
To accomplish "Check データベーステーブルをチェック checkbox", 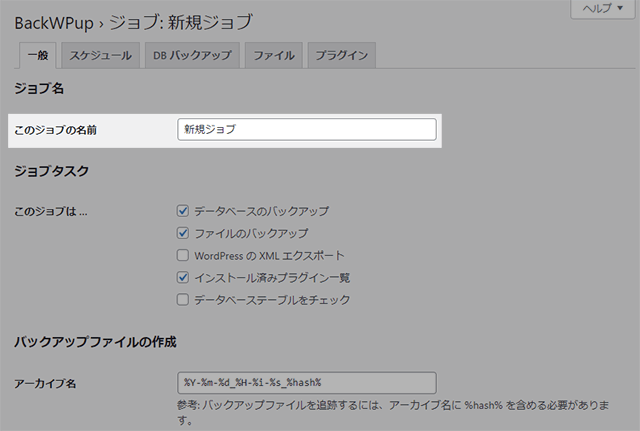I will point(183,299).
